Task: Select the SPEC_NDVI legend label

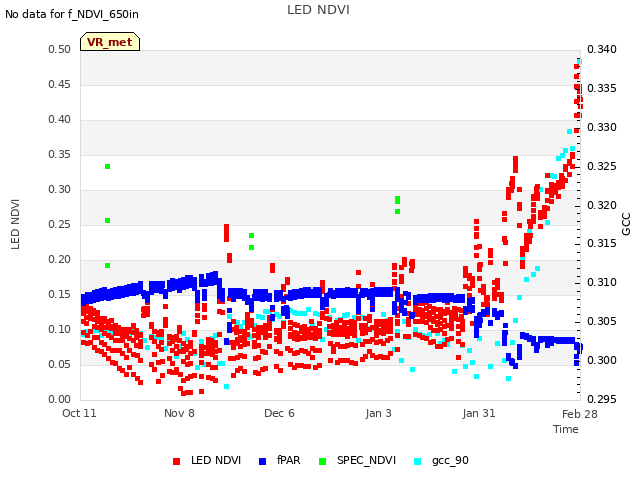Action: [367, 461]
